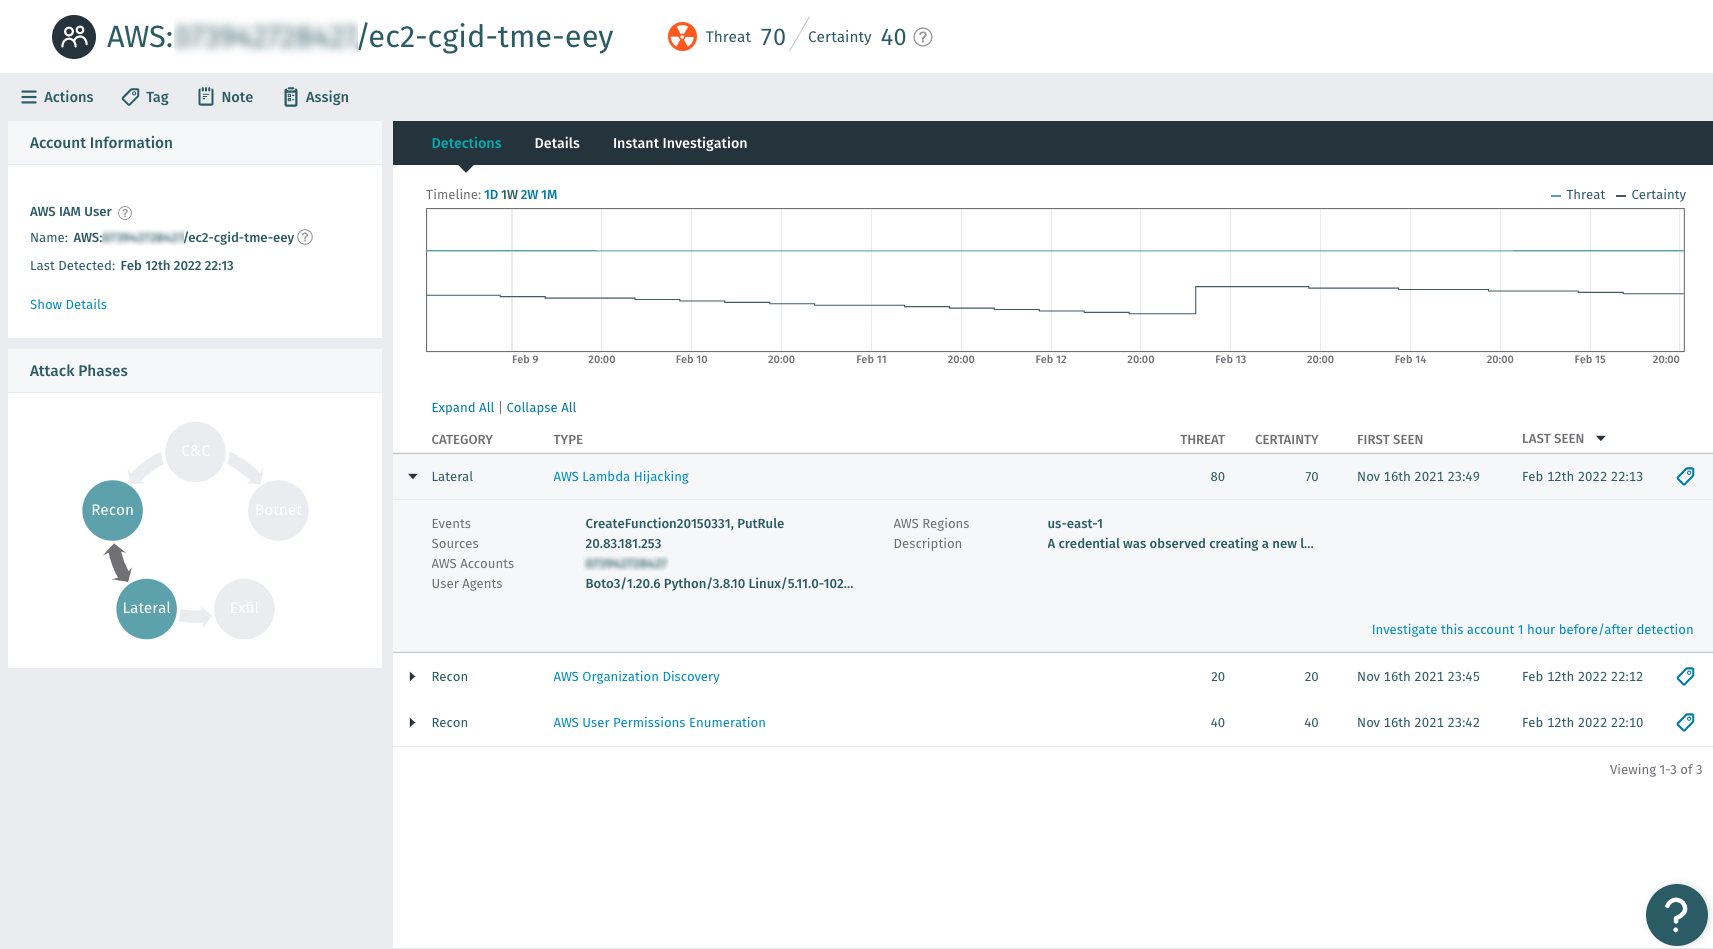1713x949 pixels.
Task: Click Investigate this account 1 hour link
Action: [1532, 630]
